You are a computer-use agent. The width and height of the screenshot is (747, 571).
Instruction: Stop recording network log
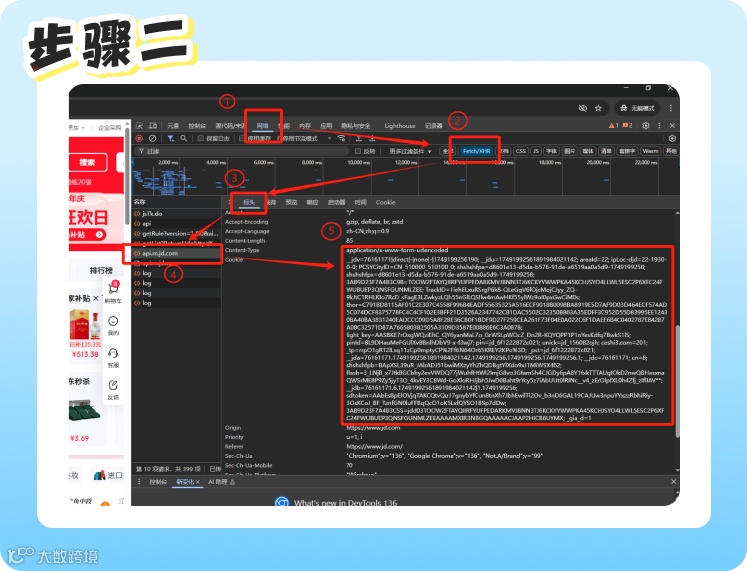coord(139,139)
